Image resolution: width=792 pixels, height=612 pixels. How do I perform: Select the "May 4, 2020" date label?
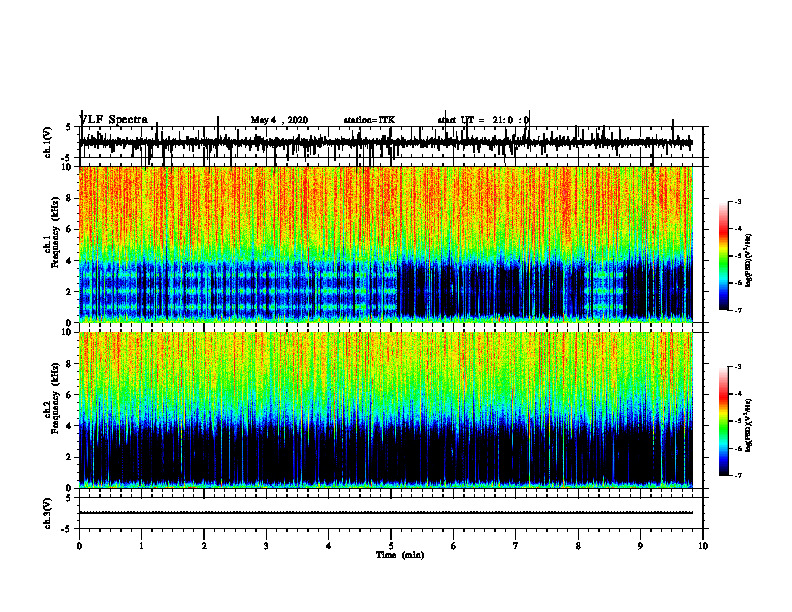click(279, 120)
